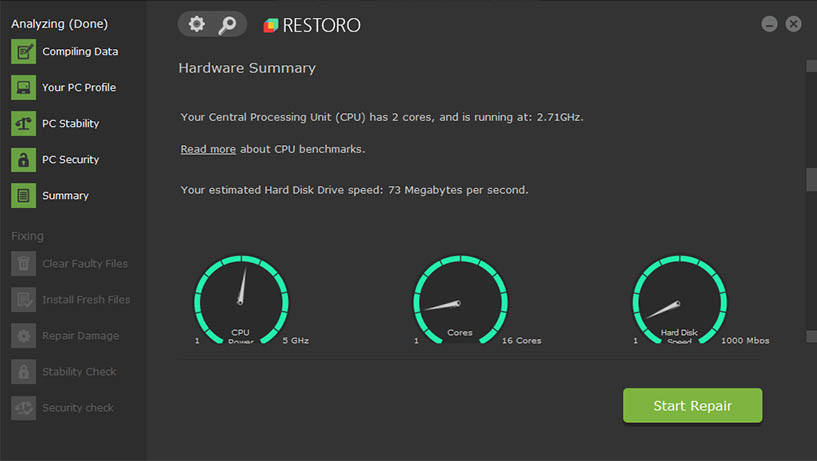Select Compiling Data step label
The height and width of the screenshot is (461, 817).
[x=80, y=52]
